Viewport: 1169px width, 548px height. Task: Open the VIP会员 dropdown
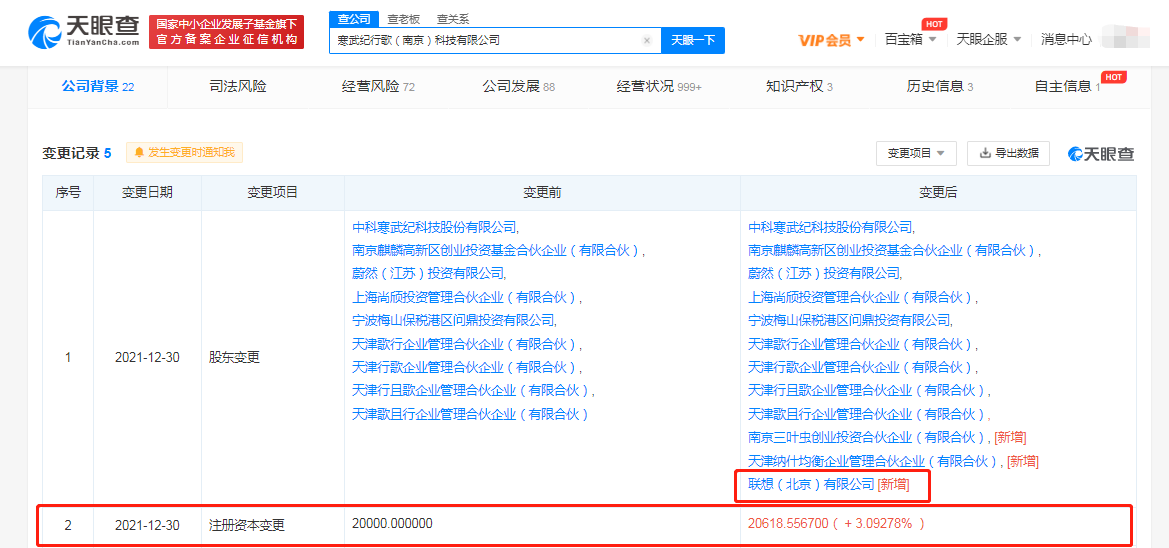(831, 40)
